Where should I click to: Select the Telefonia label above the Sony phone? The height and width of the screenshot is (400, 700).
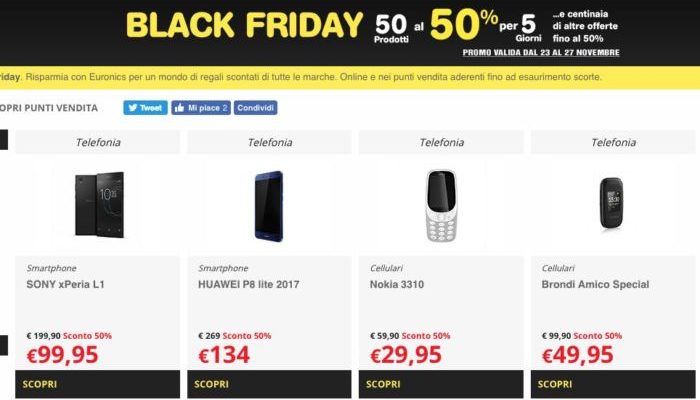click(x=98, y=142)
